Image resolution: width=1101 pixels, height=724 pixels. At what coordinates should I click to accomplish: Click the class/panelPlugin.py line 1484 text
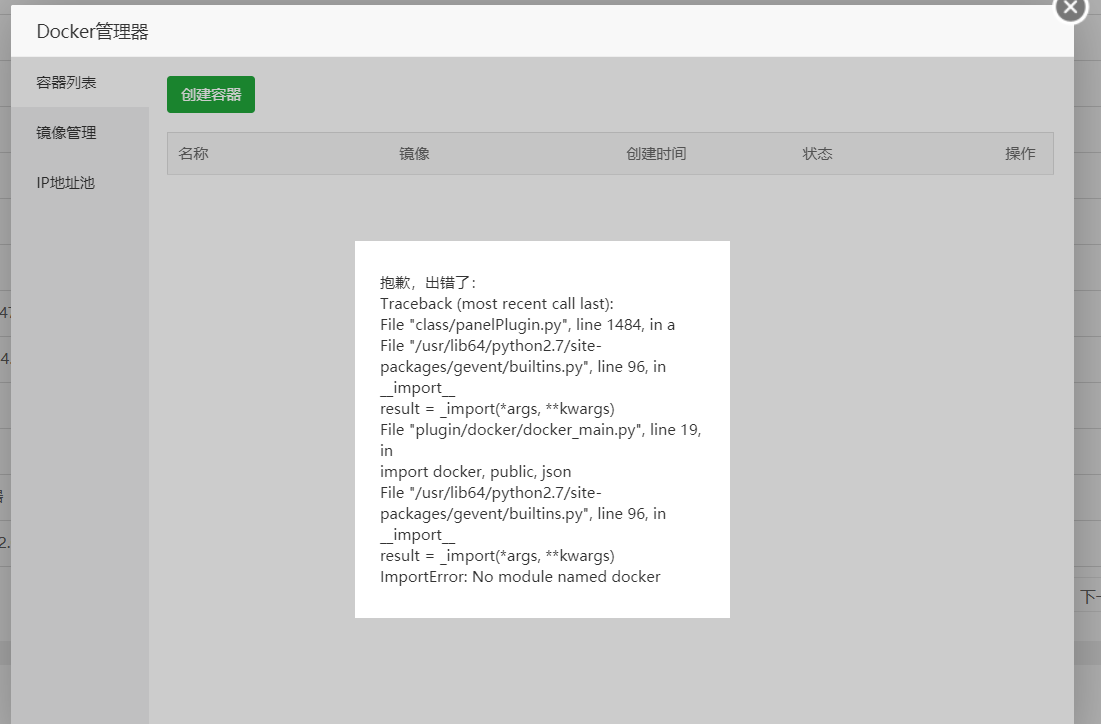(x=527, y=324)
